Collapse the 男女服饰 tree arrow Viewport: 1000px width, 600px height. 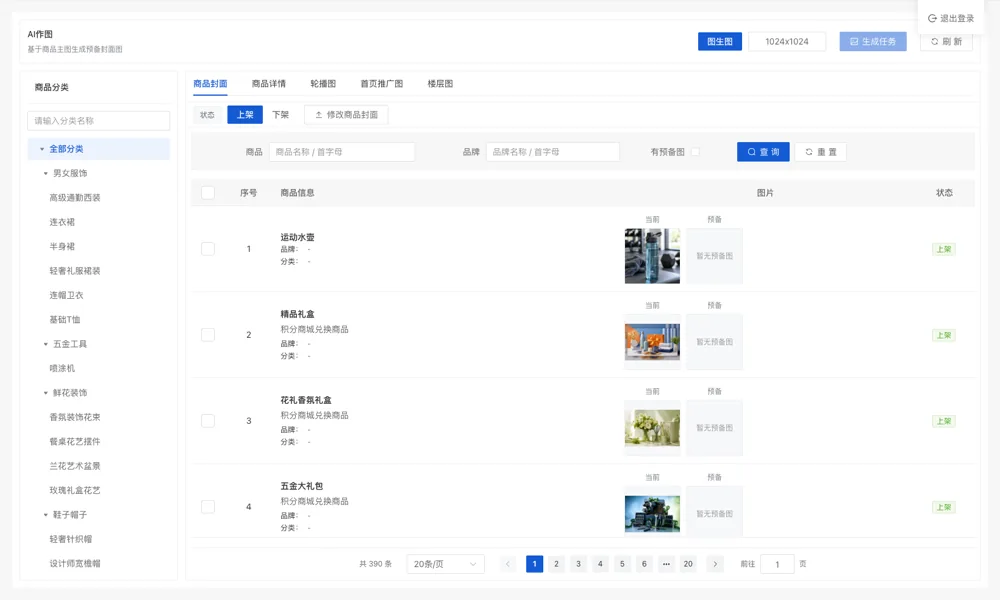(x=45, y=173)
